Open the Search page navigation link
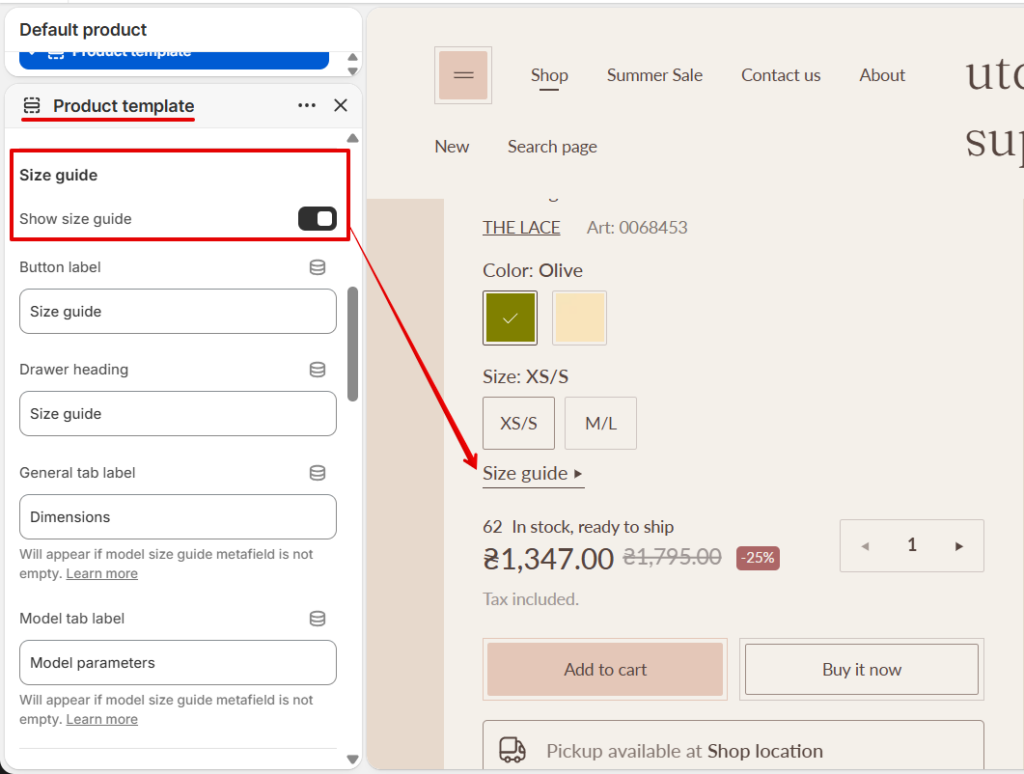This screenshot has height=774, width=1024. point(552,146)
